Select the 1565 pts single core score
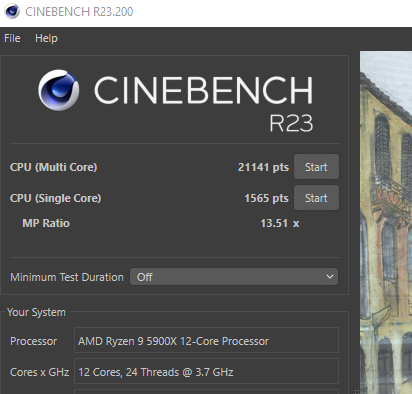The height and width of the screenshot is (394, 412). click(267, 198)
